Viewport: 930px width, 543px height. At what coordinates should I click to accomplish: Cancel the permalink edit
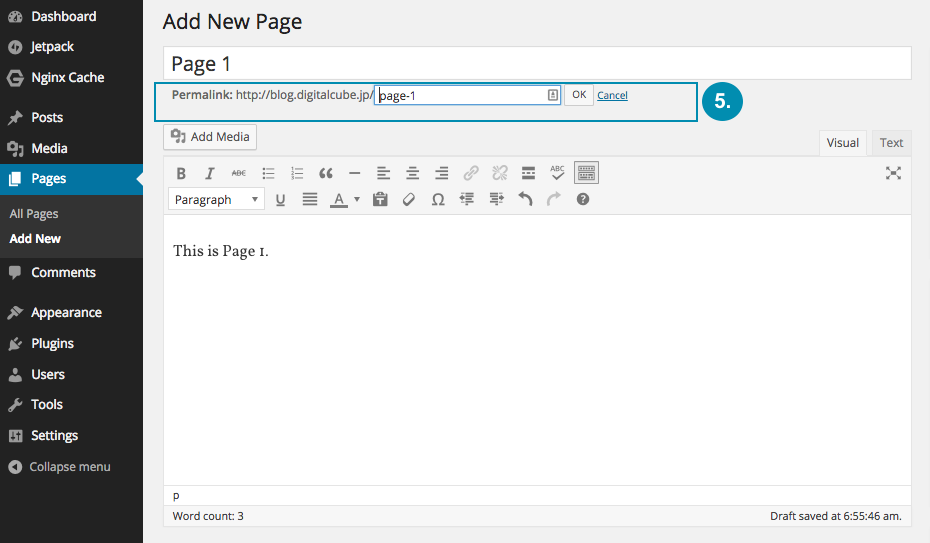612,96
